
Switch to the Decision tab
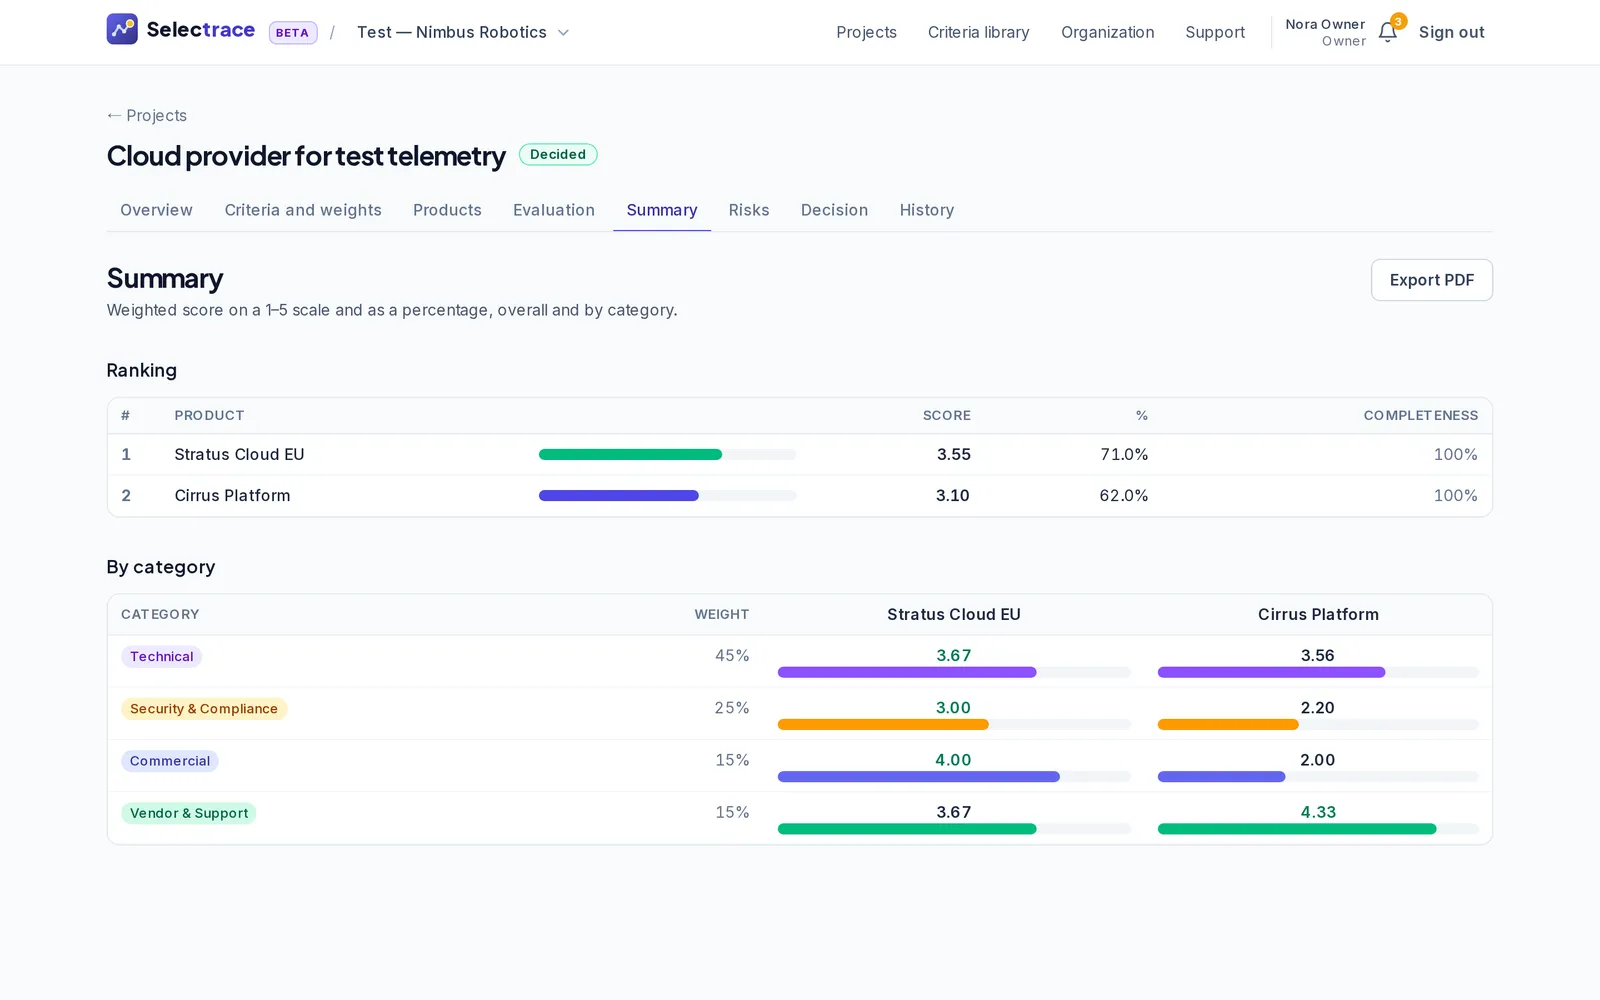tap(834, 210)
